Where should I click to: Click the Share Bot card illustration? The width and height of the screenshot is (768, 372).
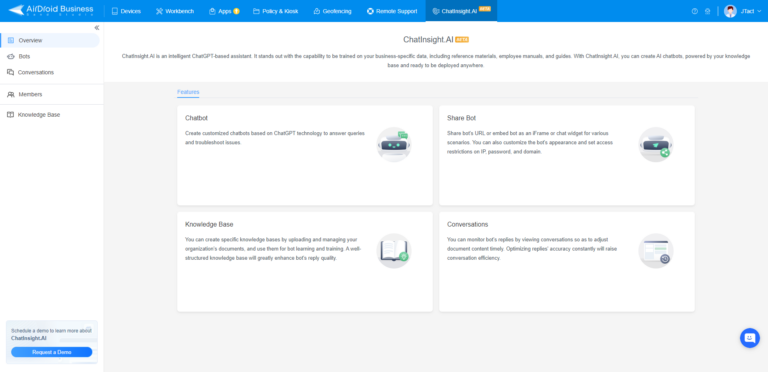click(x=656, y=144)
